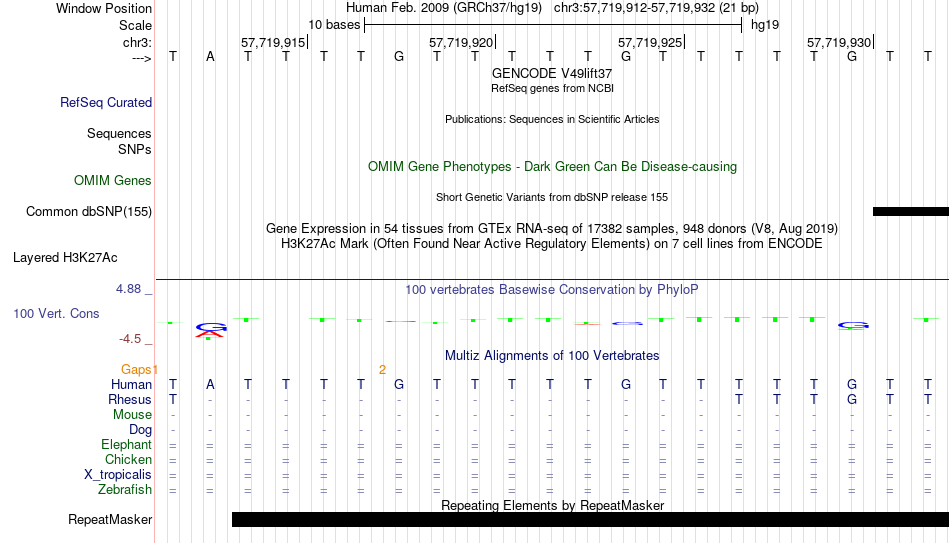Click the 57,719,925 position marker
Image resolution: width=950 pixels, height=543 pixels.
[650, 42]
